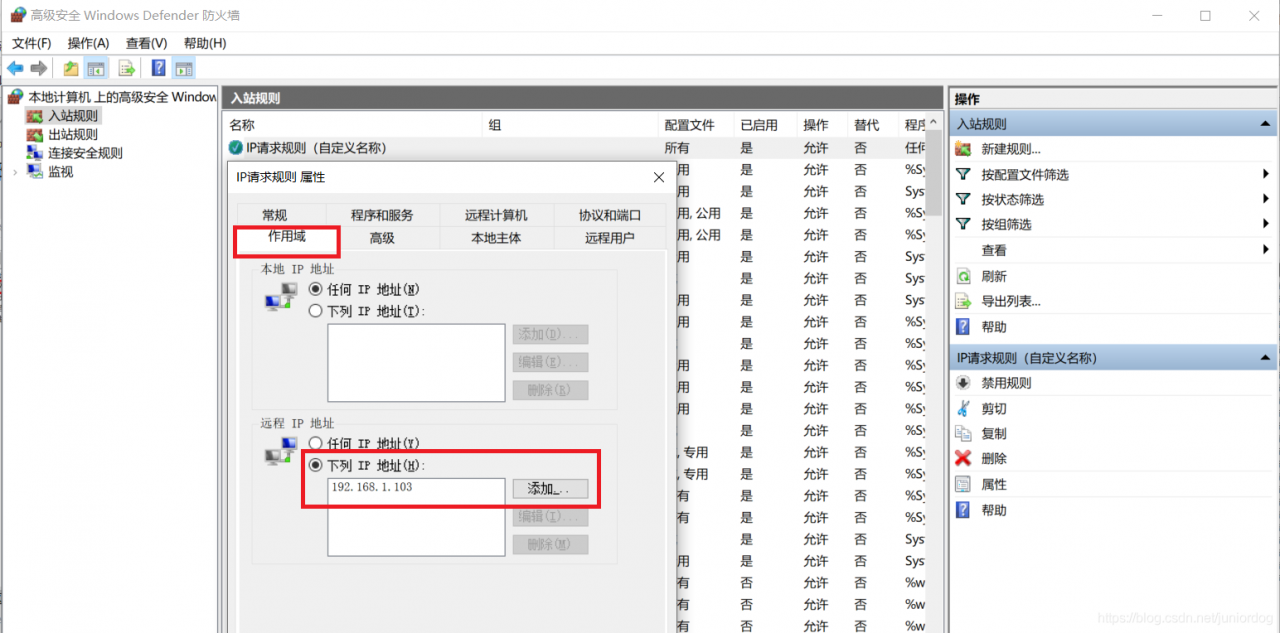1280x633 pixels.
Task: Sort by the 操作 column header
Action: [x=823, y=125]
